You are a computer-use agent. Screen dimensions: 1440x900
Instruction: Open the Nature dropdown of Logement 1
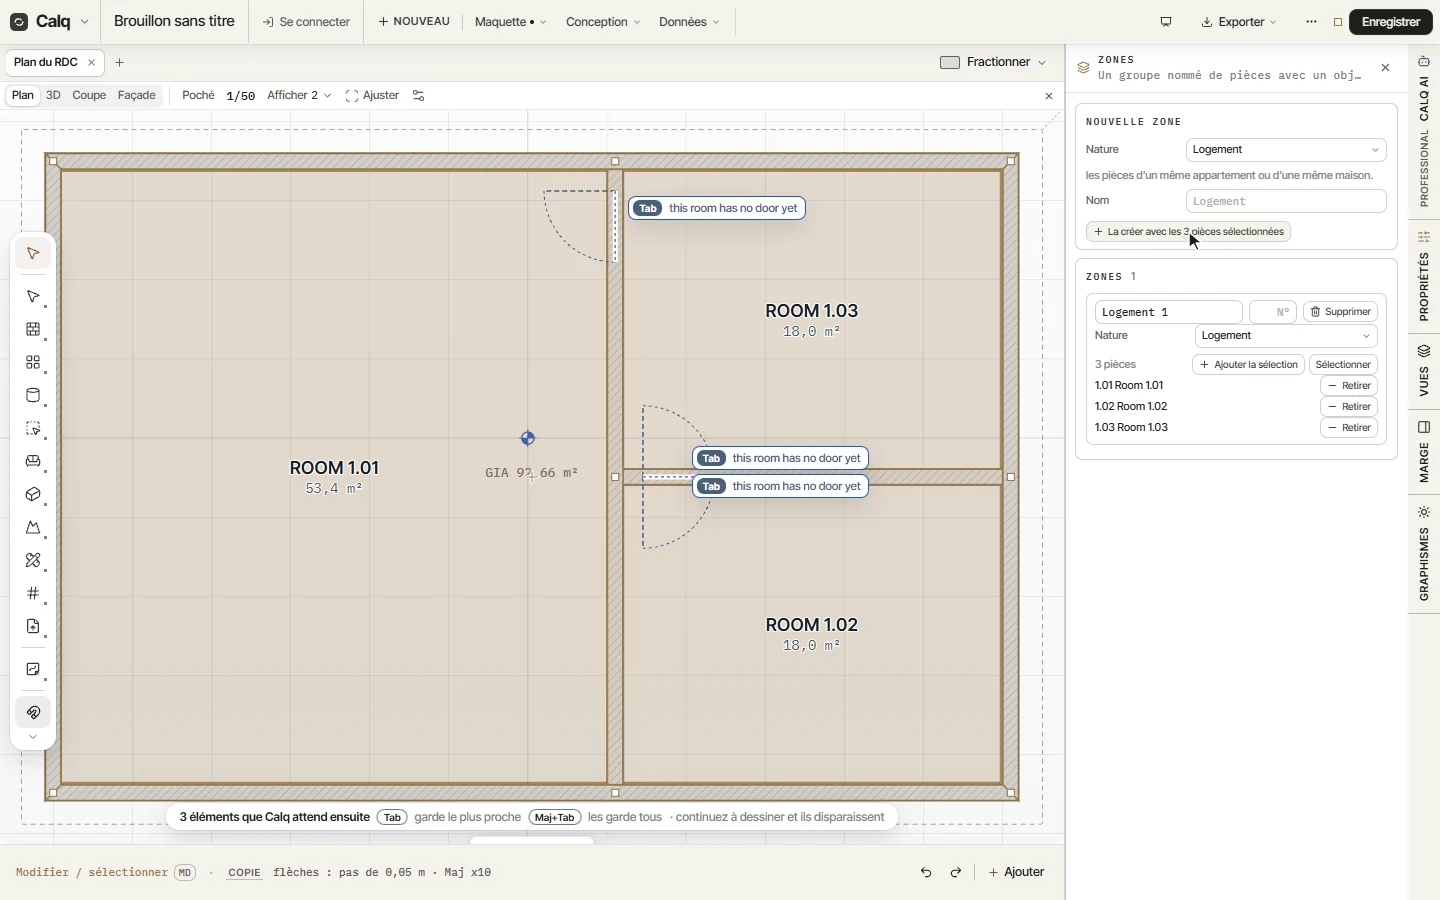coord(1286,336)
